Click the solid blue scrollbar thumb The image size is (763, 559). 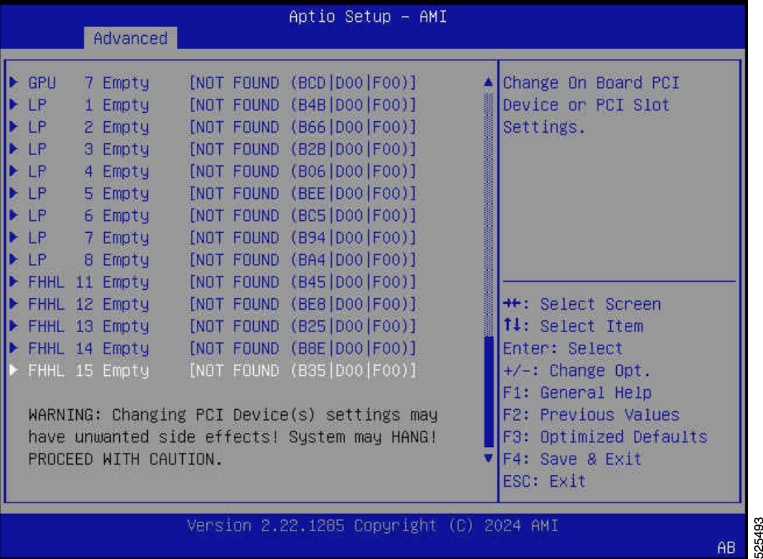point(489,392)
